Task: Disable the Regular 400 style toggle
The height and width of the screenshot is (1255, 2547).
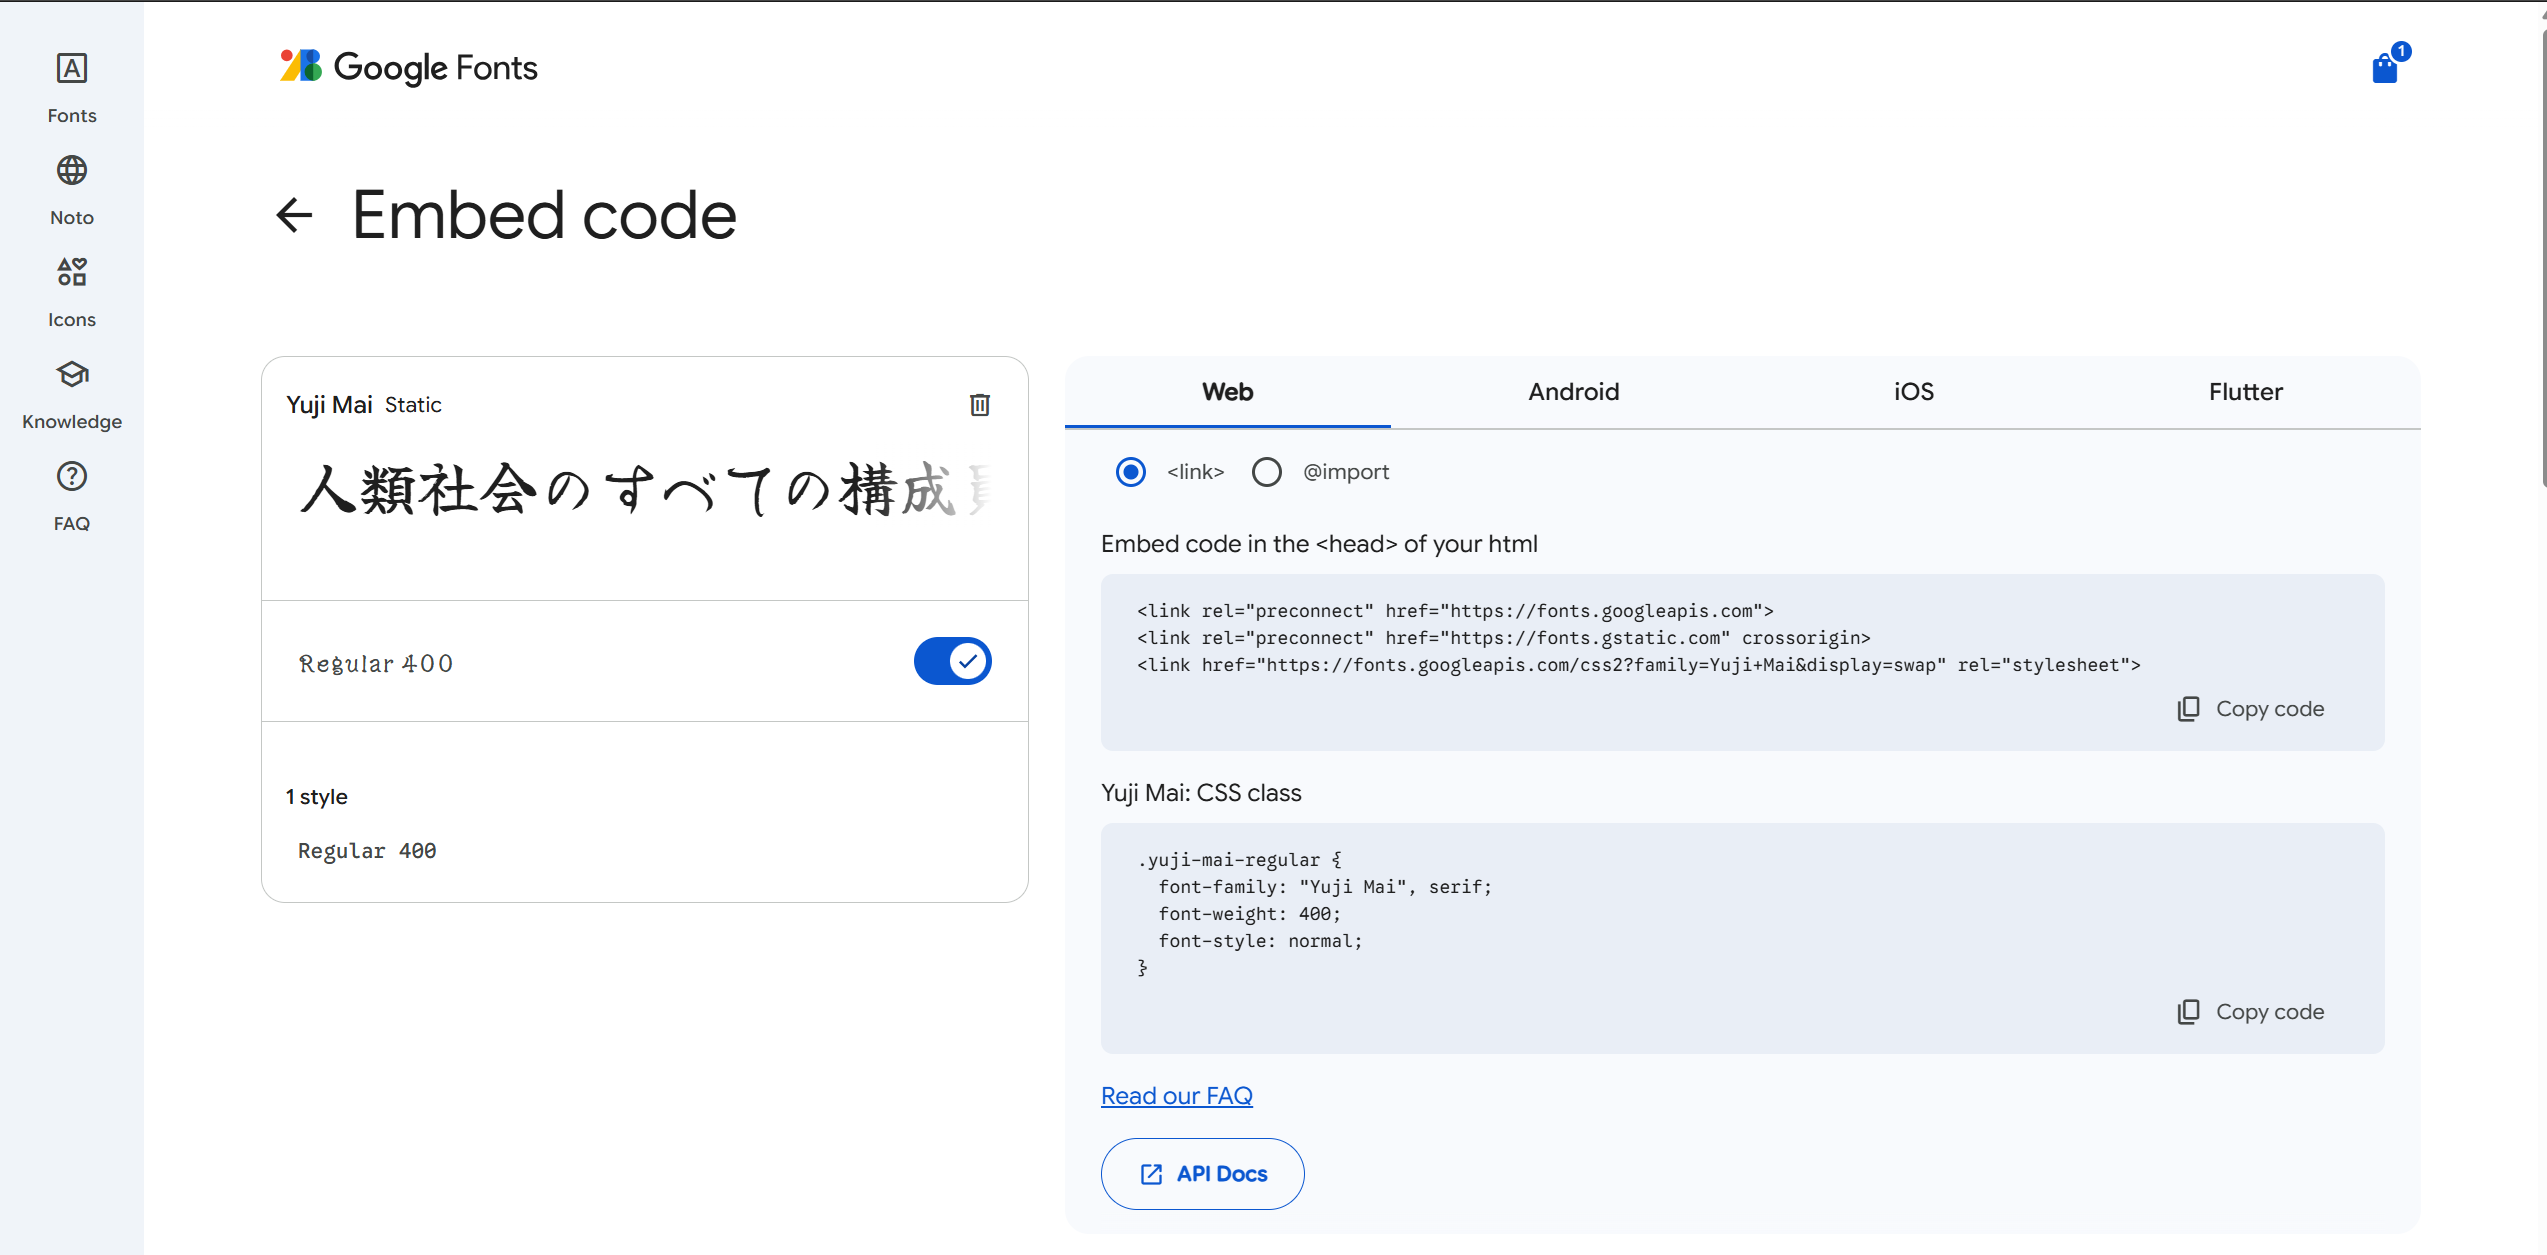Action: pyautogui.click(x=951, y=661)
